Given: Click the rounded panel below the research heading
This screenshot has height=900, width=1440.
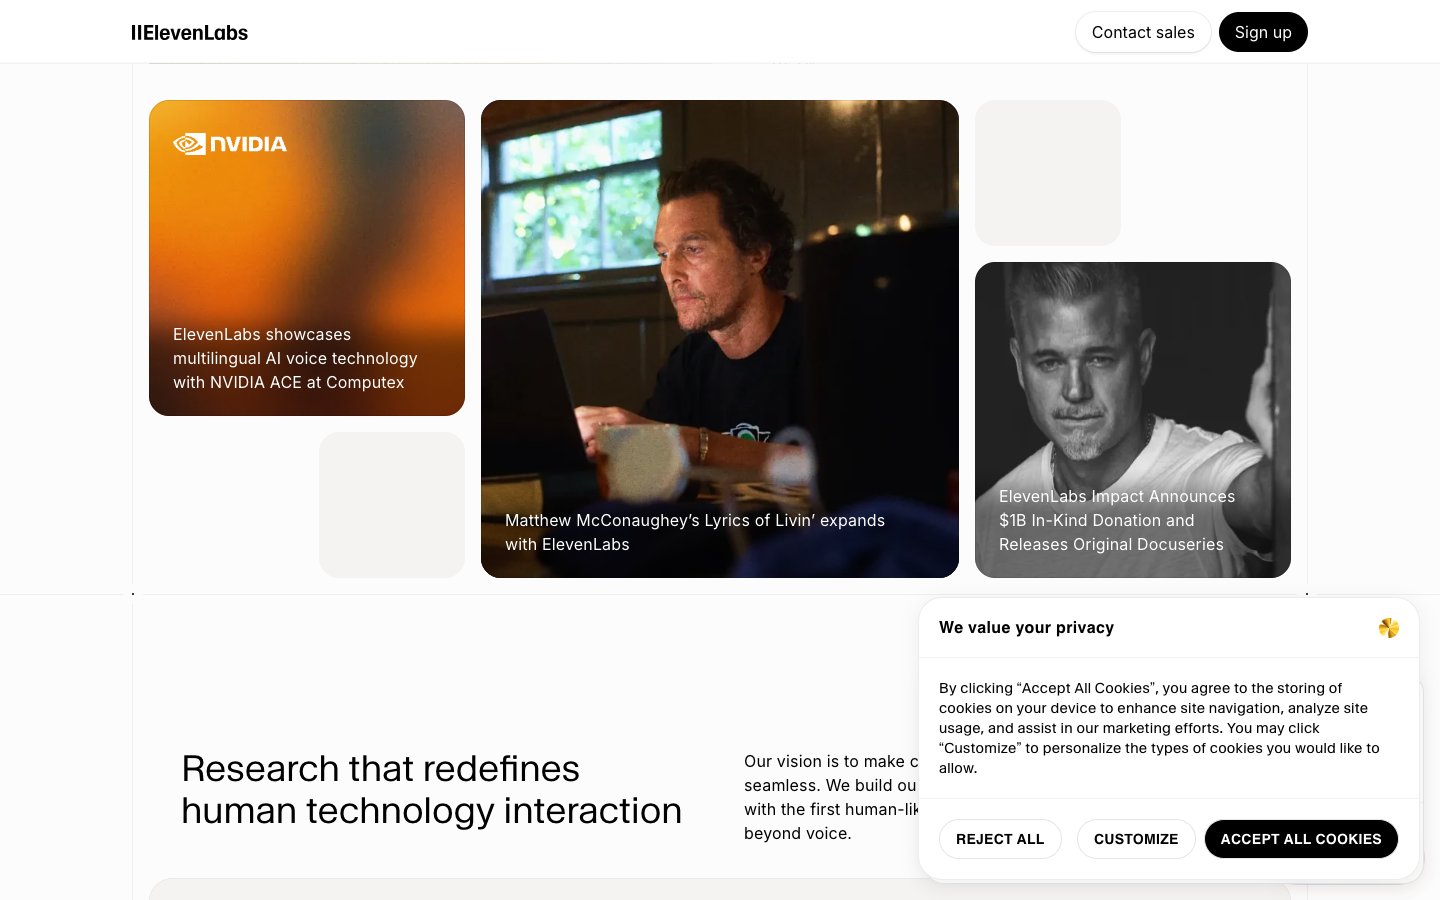Looking at the screenshot, I should (x=530, y=889).
